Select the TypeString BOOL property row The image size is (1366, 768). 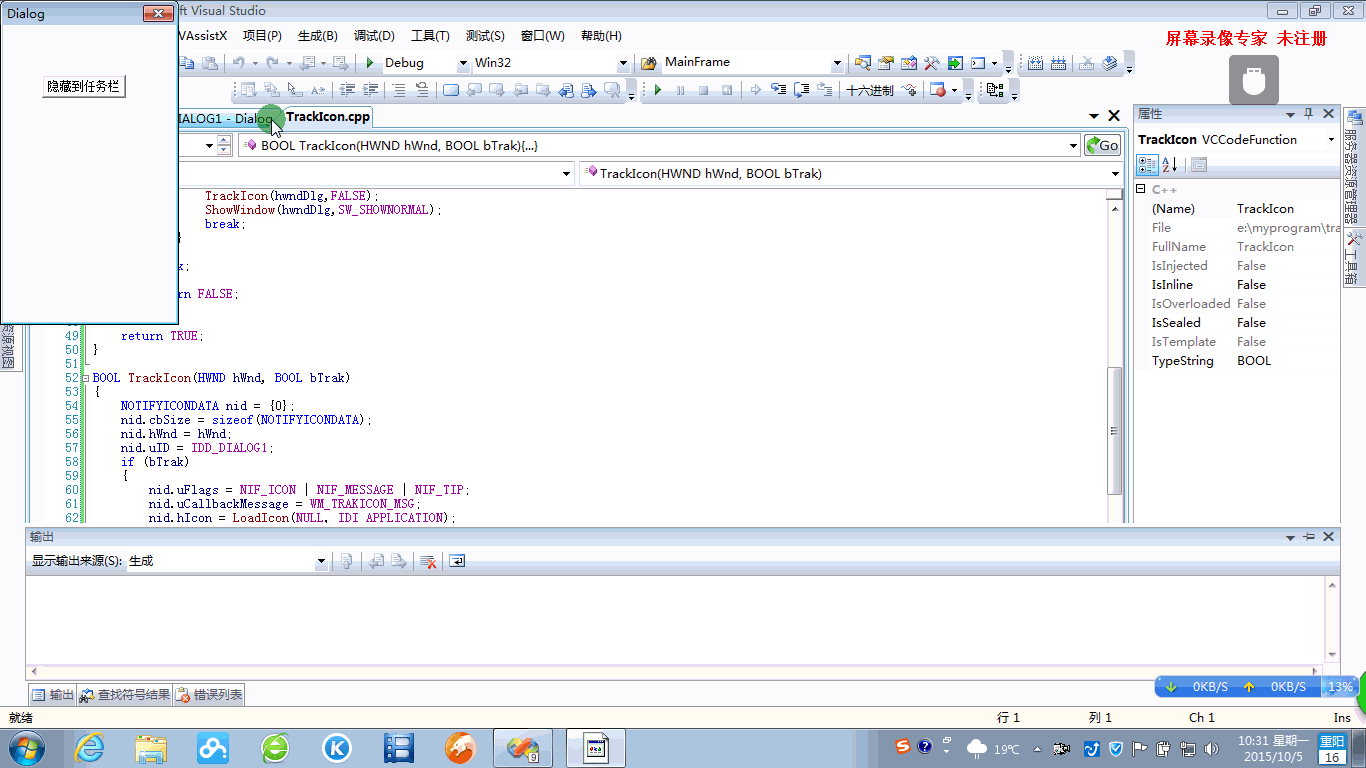pos(1237,361)
